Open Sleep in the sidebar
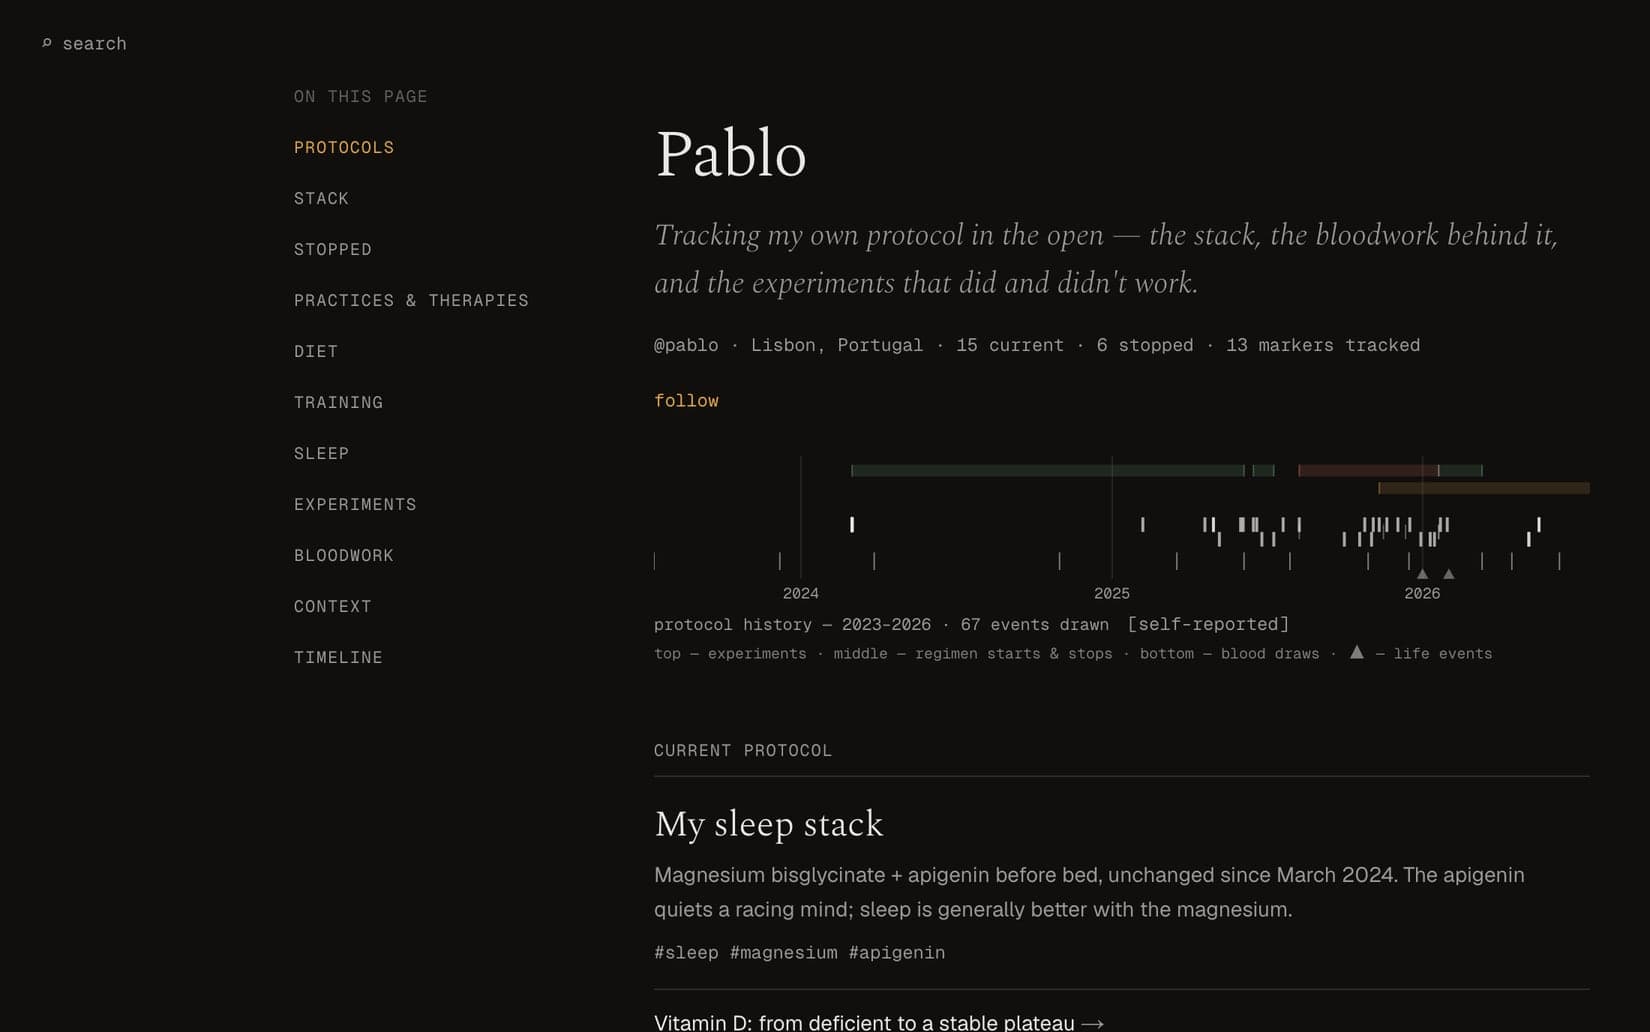This screenshot has height=1032, width=1650. 321,453
